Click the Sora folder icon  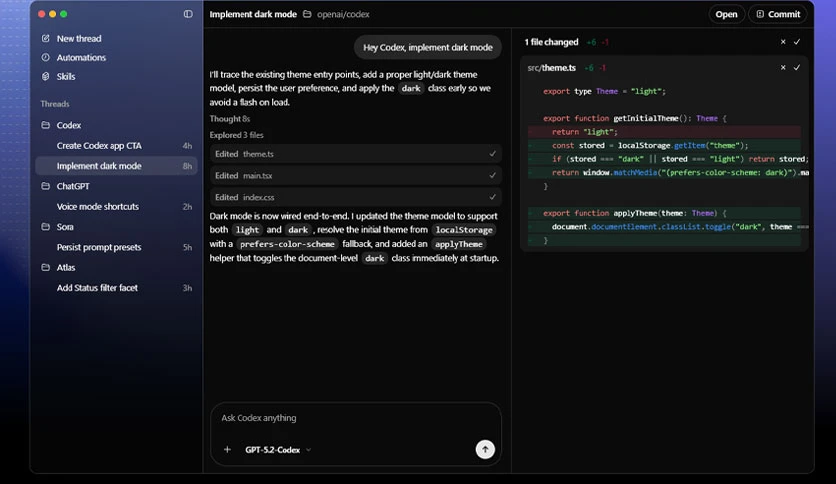[x=46, y=227]
